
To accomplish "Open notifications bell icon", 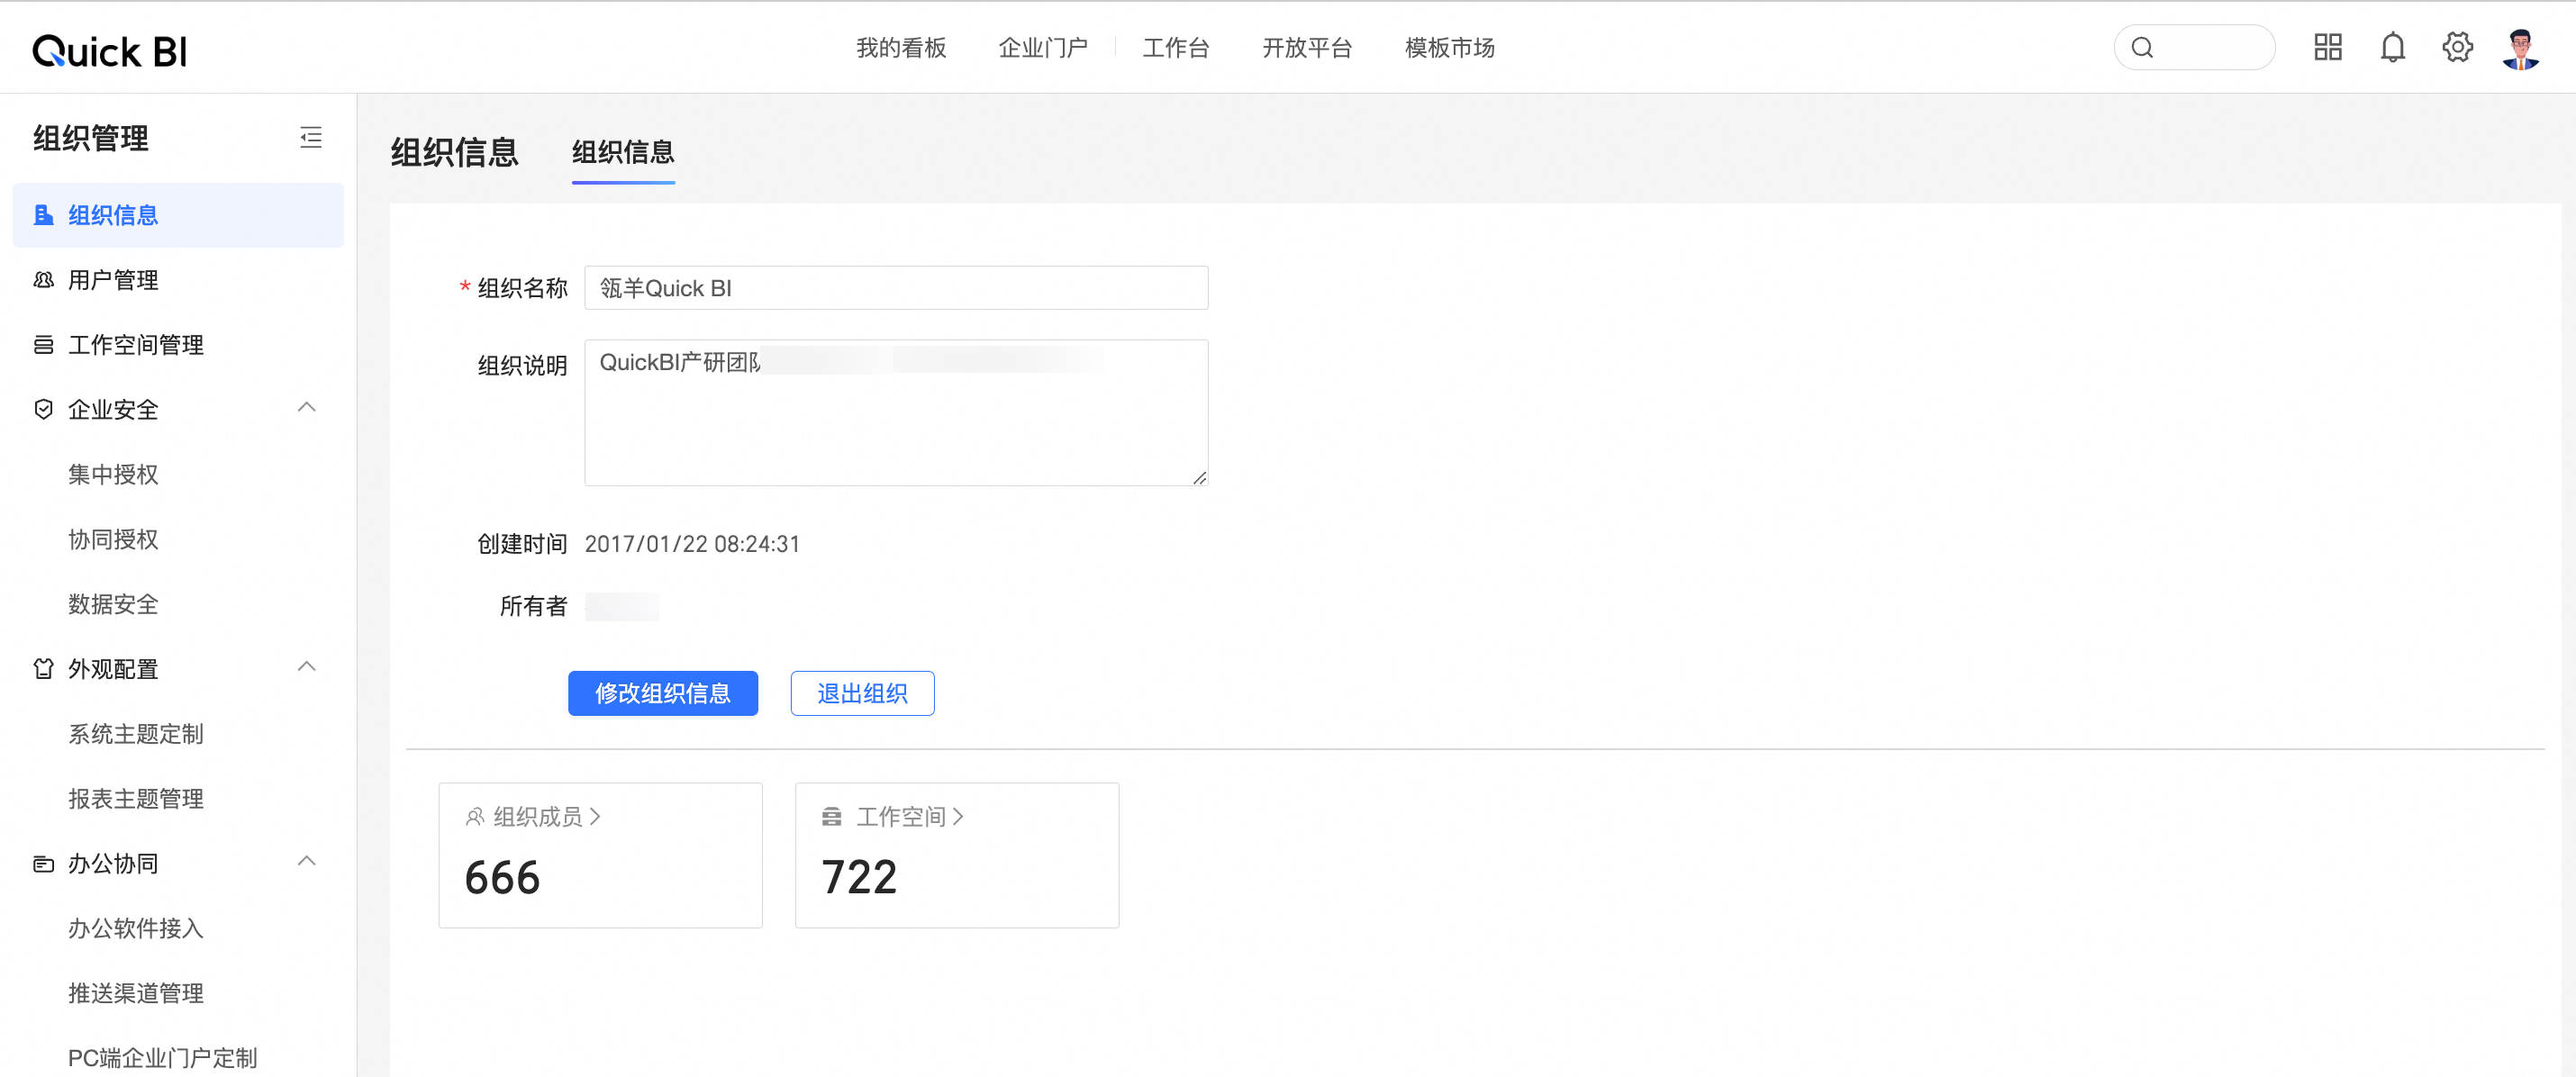I will 2392,47.
